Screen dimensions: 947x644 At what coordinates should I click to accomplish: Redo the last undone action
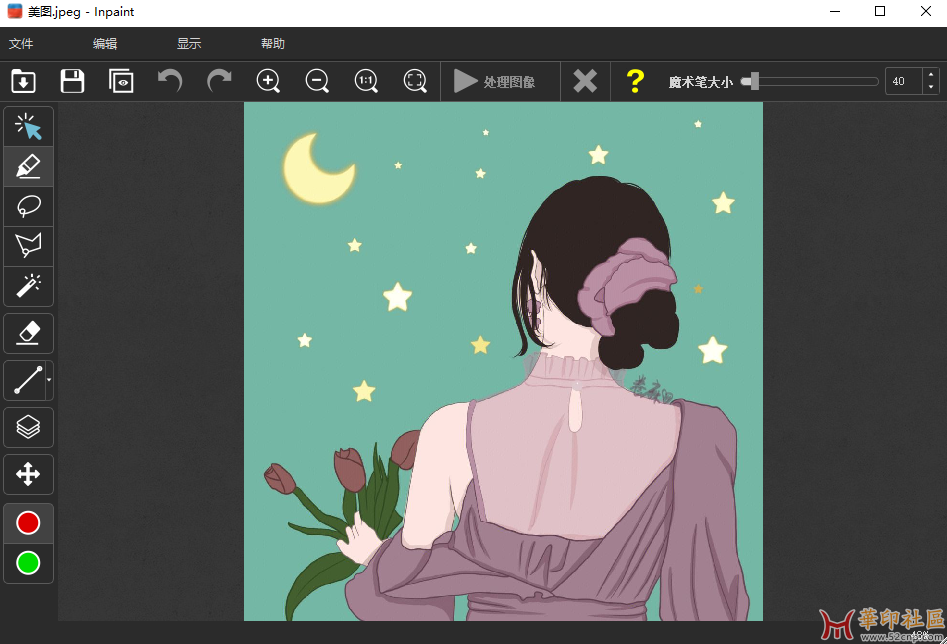pos(219,81)
